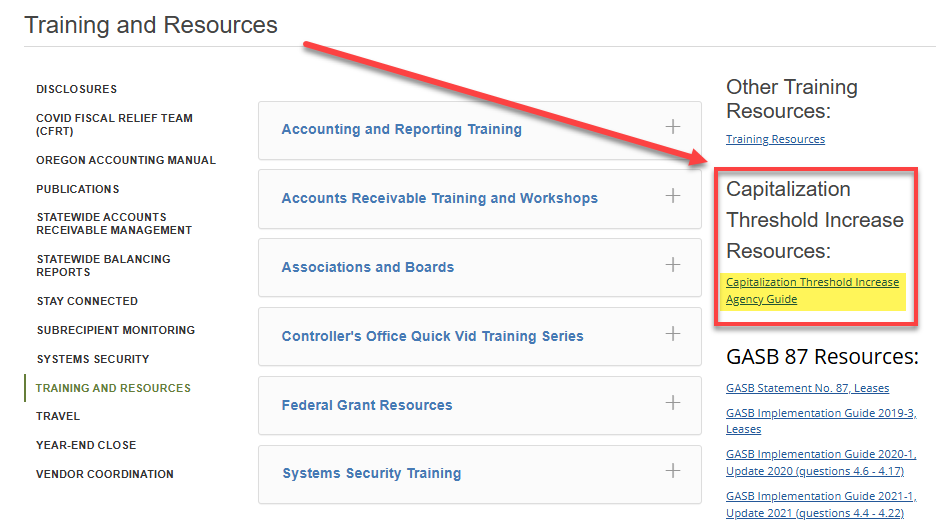Go to Oregon Accounting Manual in sidebar
936x528 pixels.
[125, 160]
